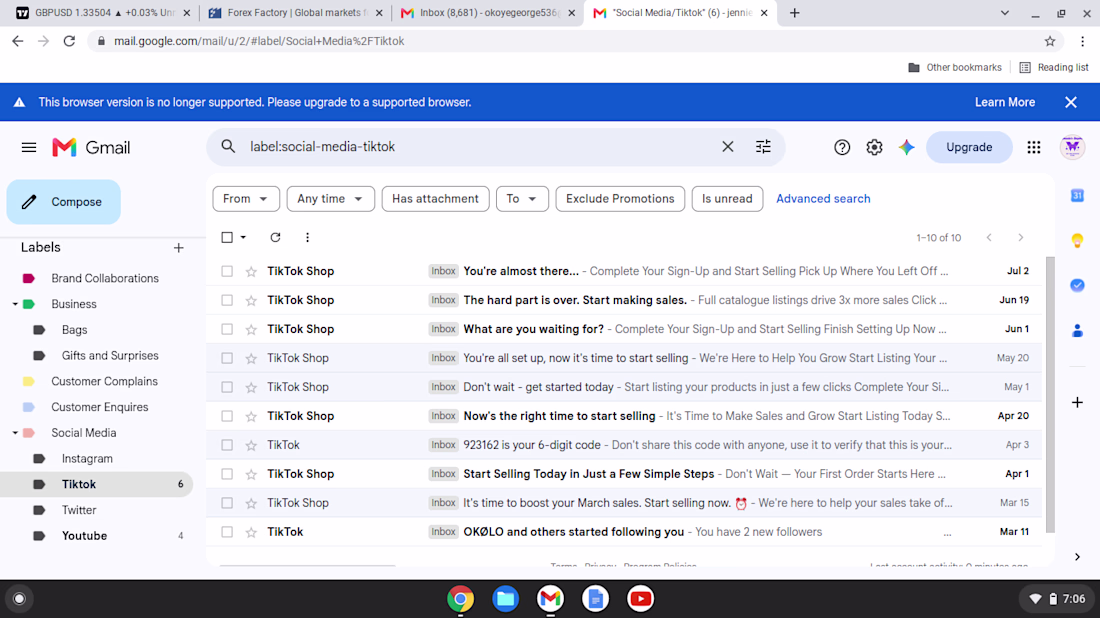
Task: Select "The hard part is over" email checkbox
Action: tap(227, 300)
